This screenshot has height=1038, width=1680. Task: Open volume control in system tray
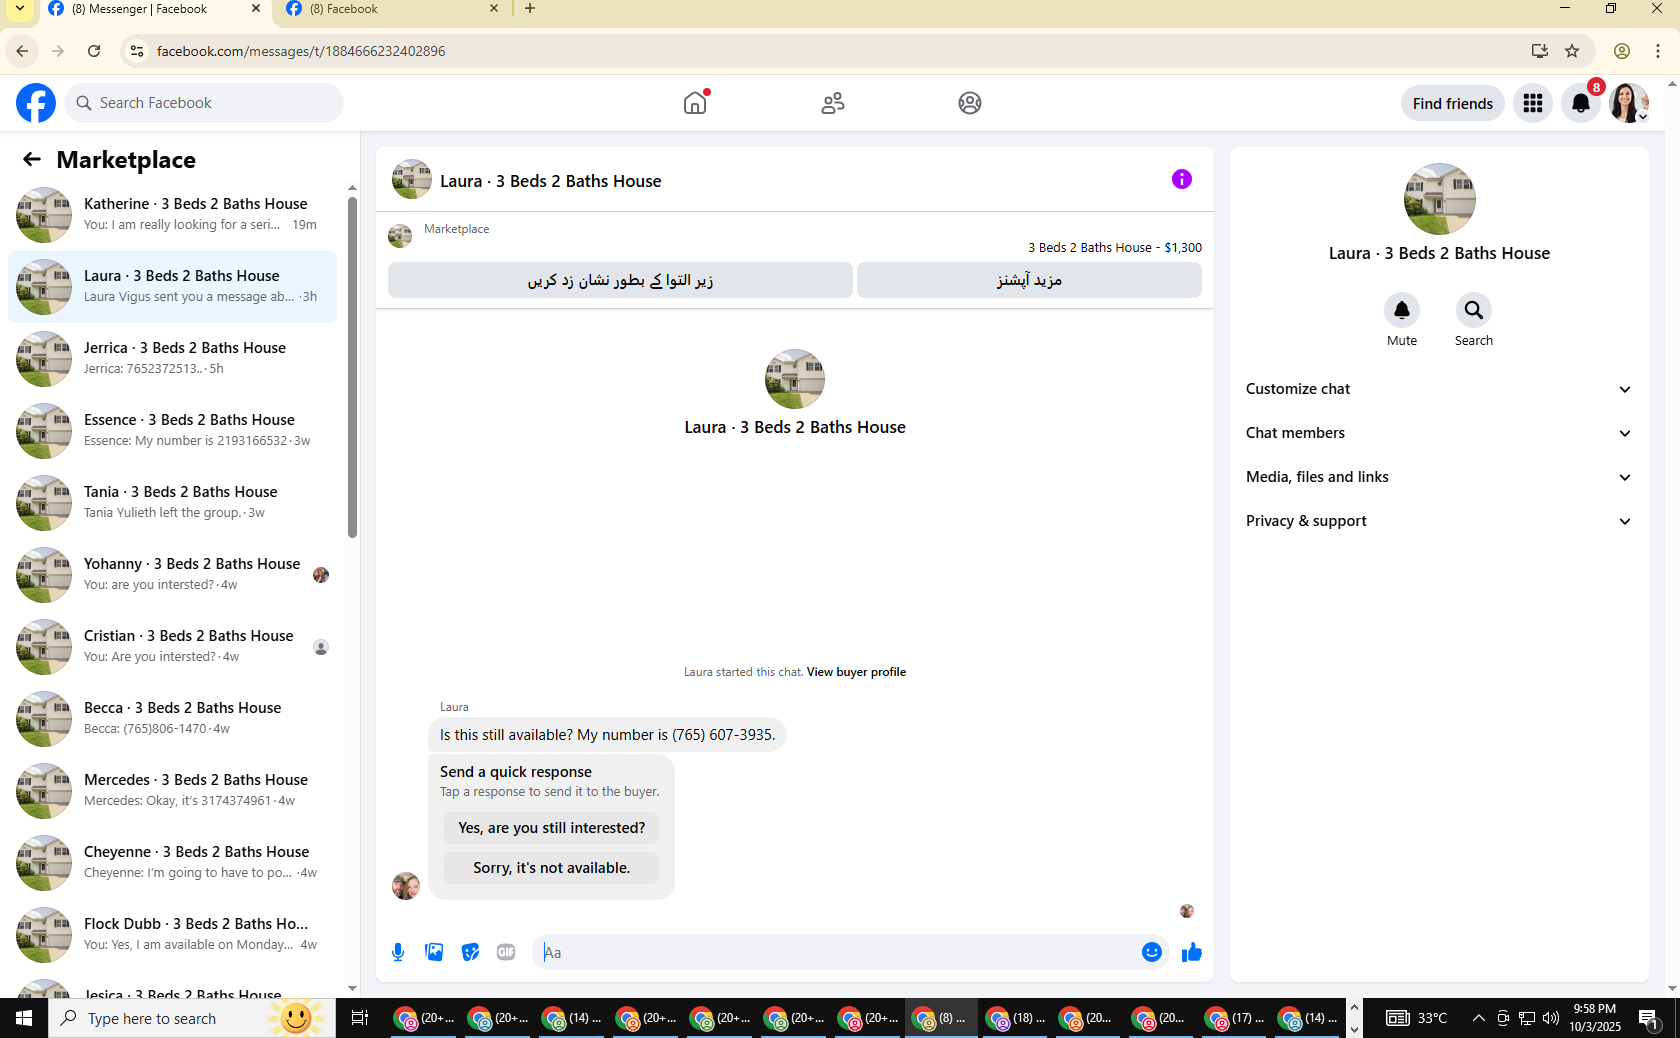pyautogui.click(x=1551, y=1018)
